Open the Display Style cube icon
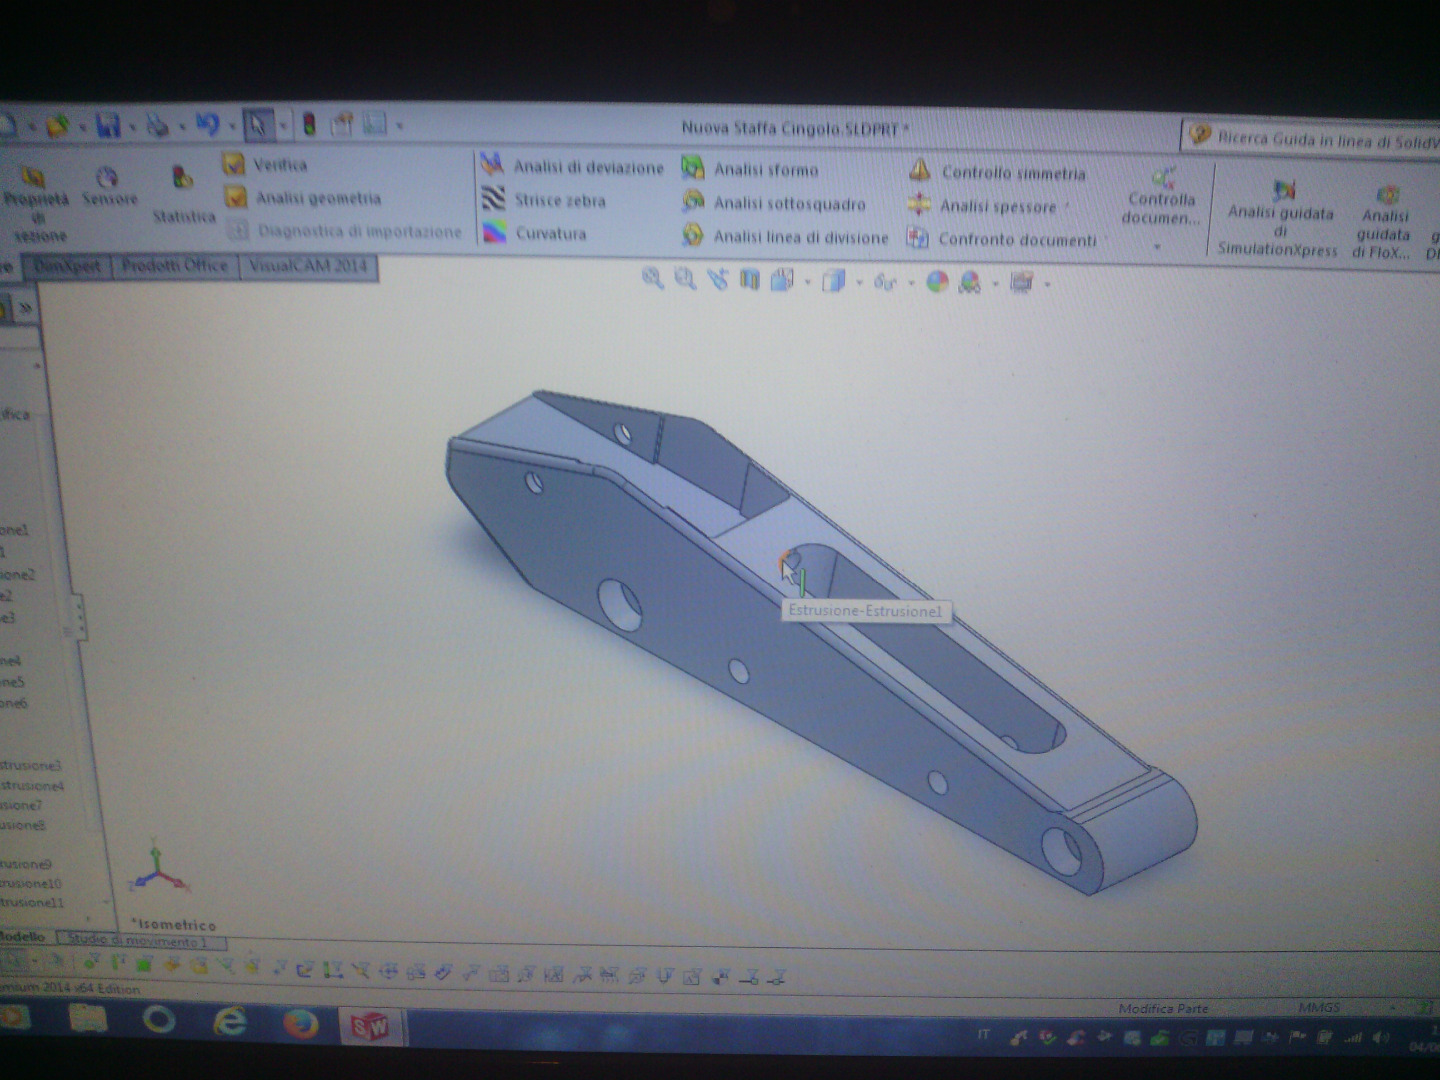The image size is (1440, 1080). click(x=833, y=282)
